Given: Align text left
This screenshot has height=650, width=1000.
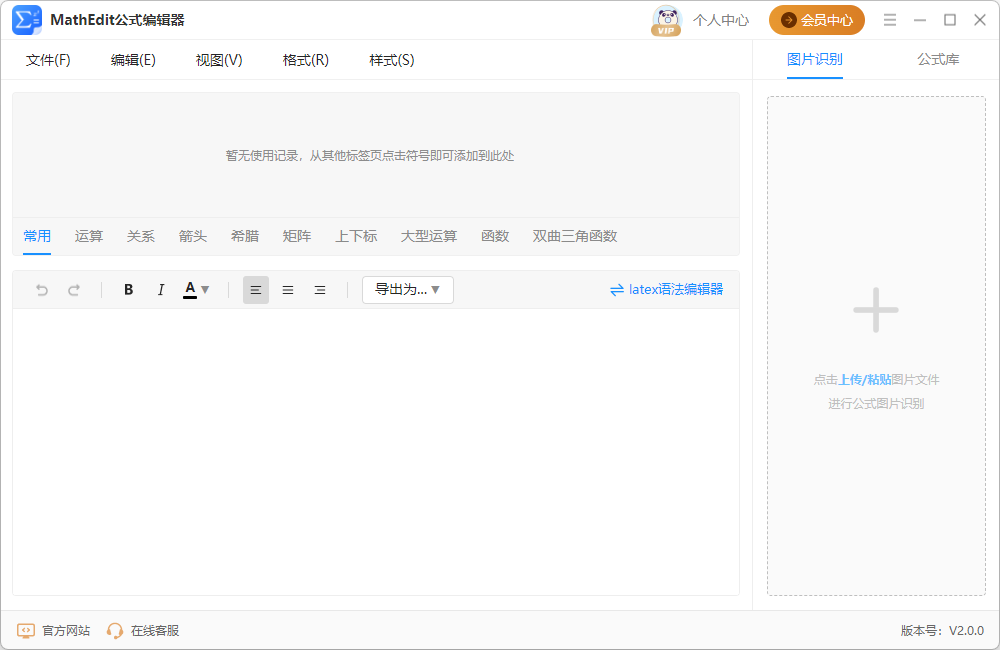Looking at the screenshot, I should click(x=256, y=290).
